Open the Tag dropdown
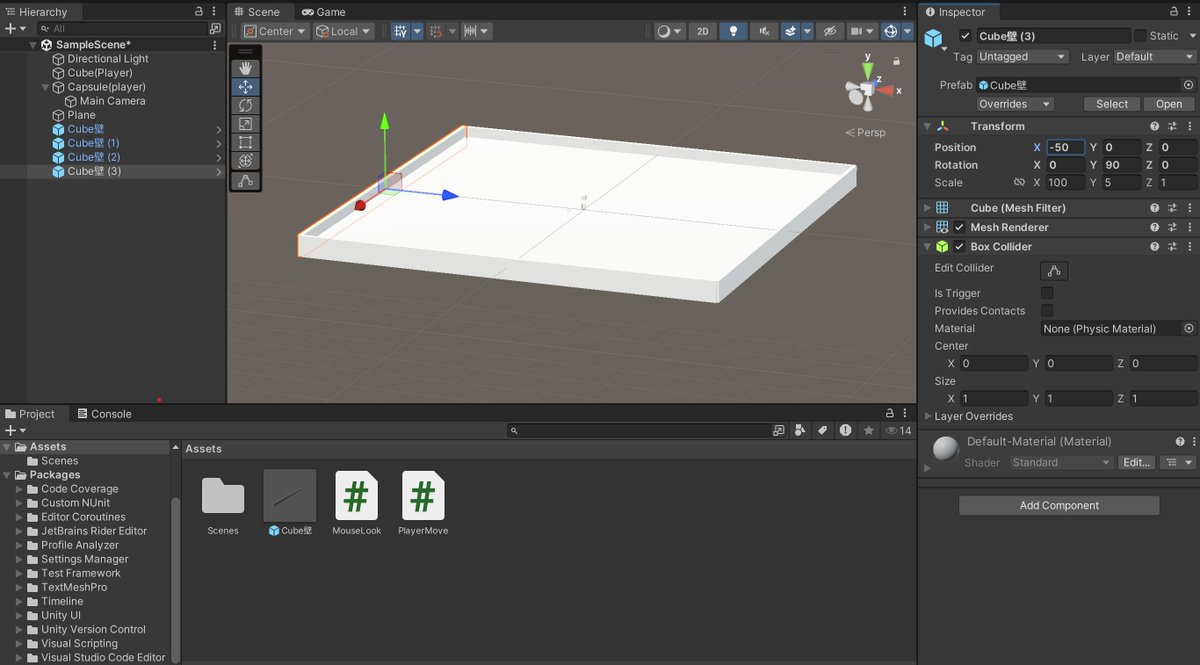 [1022, 57]
